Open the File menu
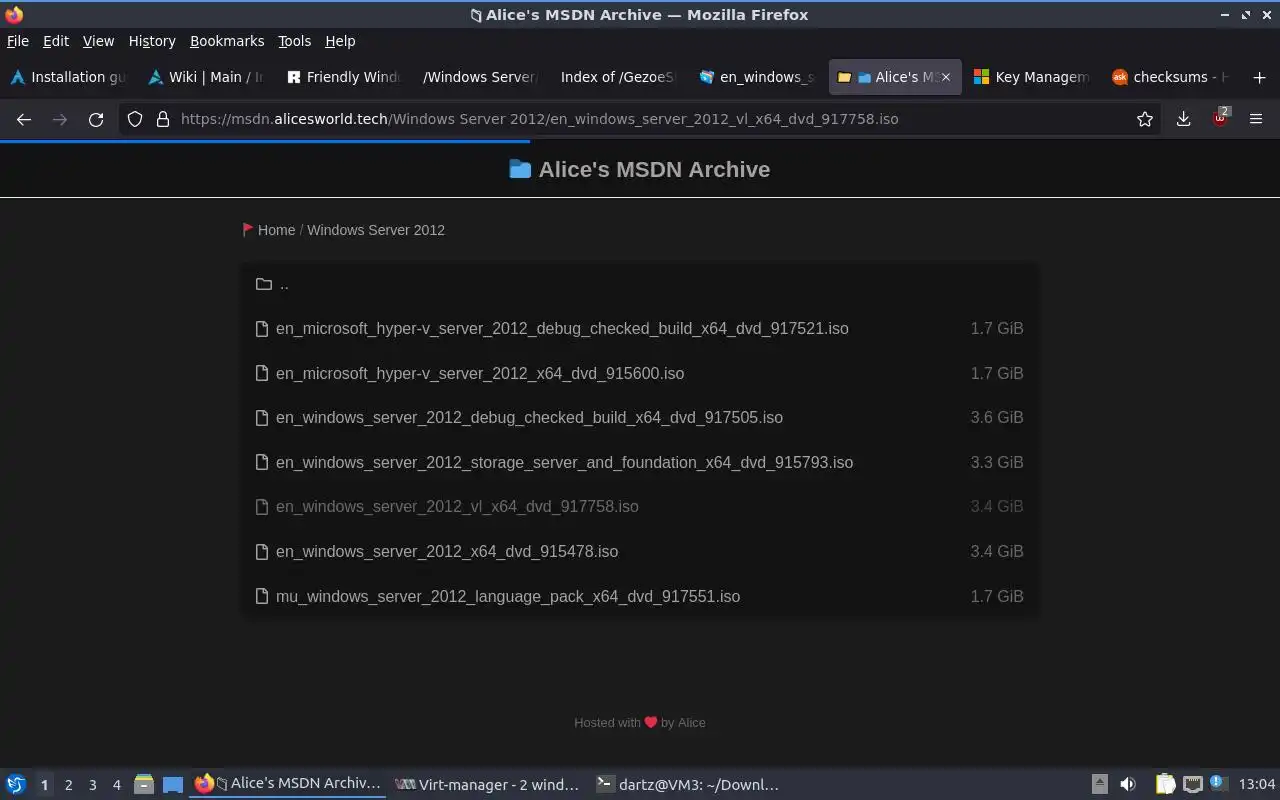Screen dimensions: 1280x800 [x=18, y=41]
